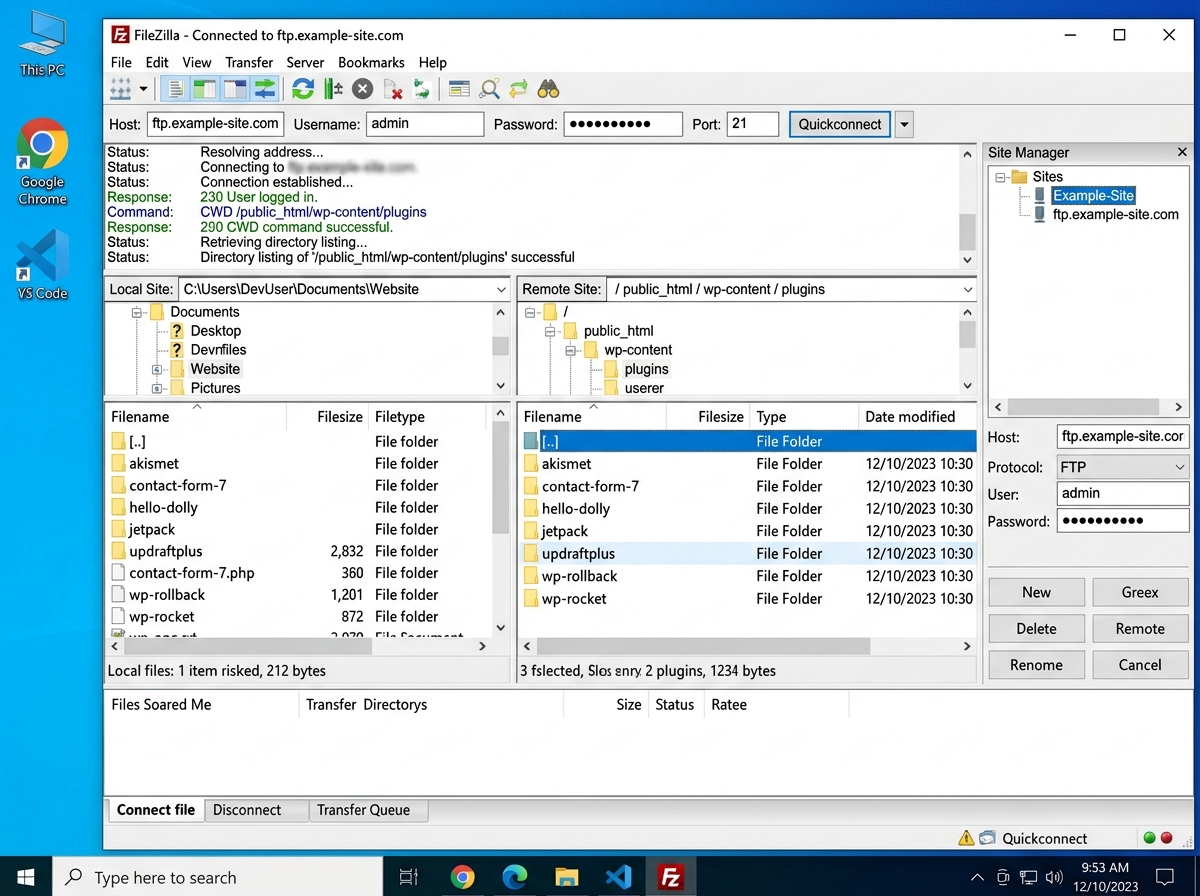Click the Disconnect from server toolbar icon
Viewport: 1200px width, 896px height.
393,89
